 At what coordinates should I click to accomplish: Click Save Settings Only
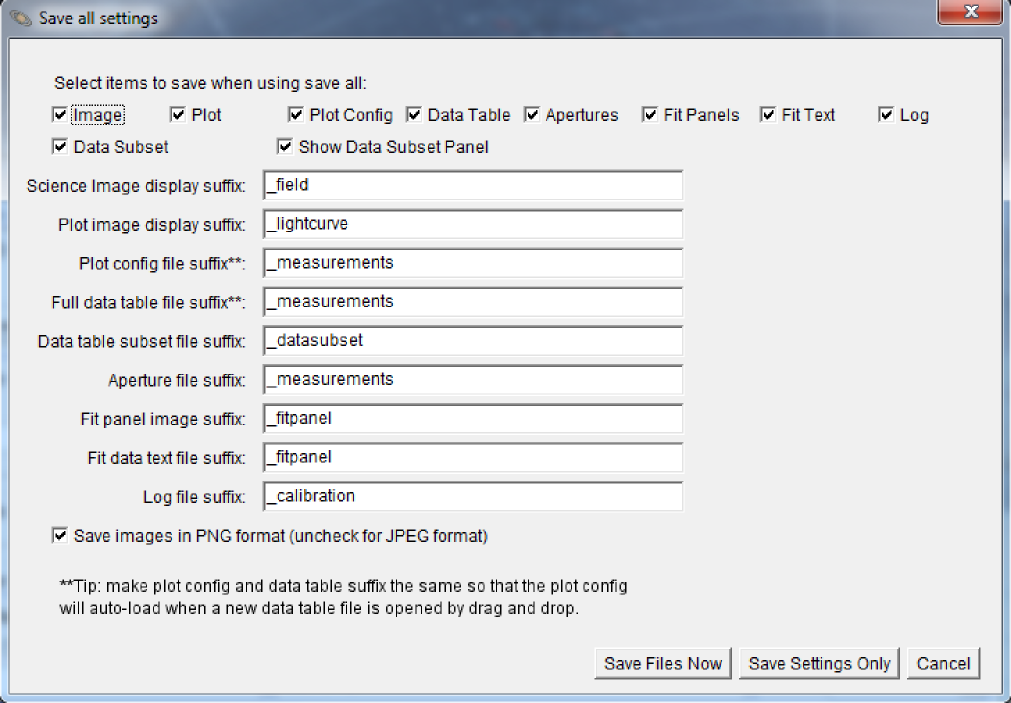coord(819,663)
